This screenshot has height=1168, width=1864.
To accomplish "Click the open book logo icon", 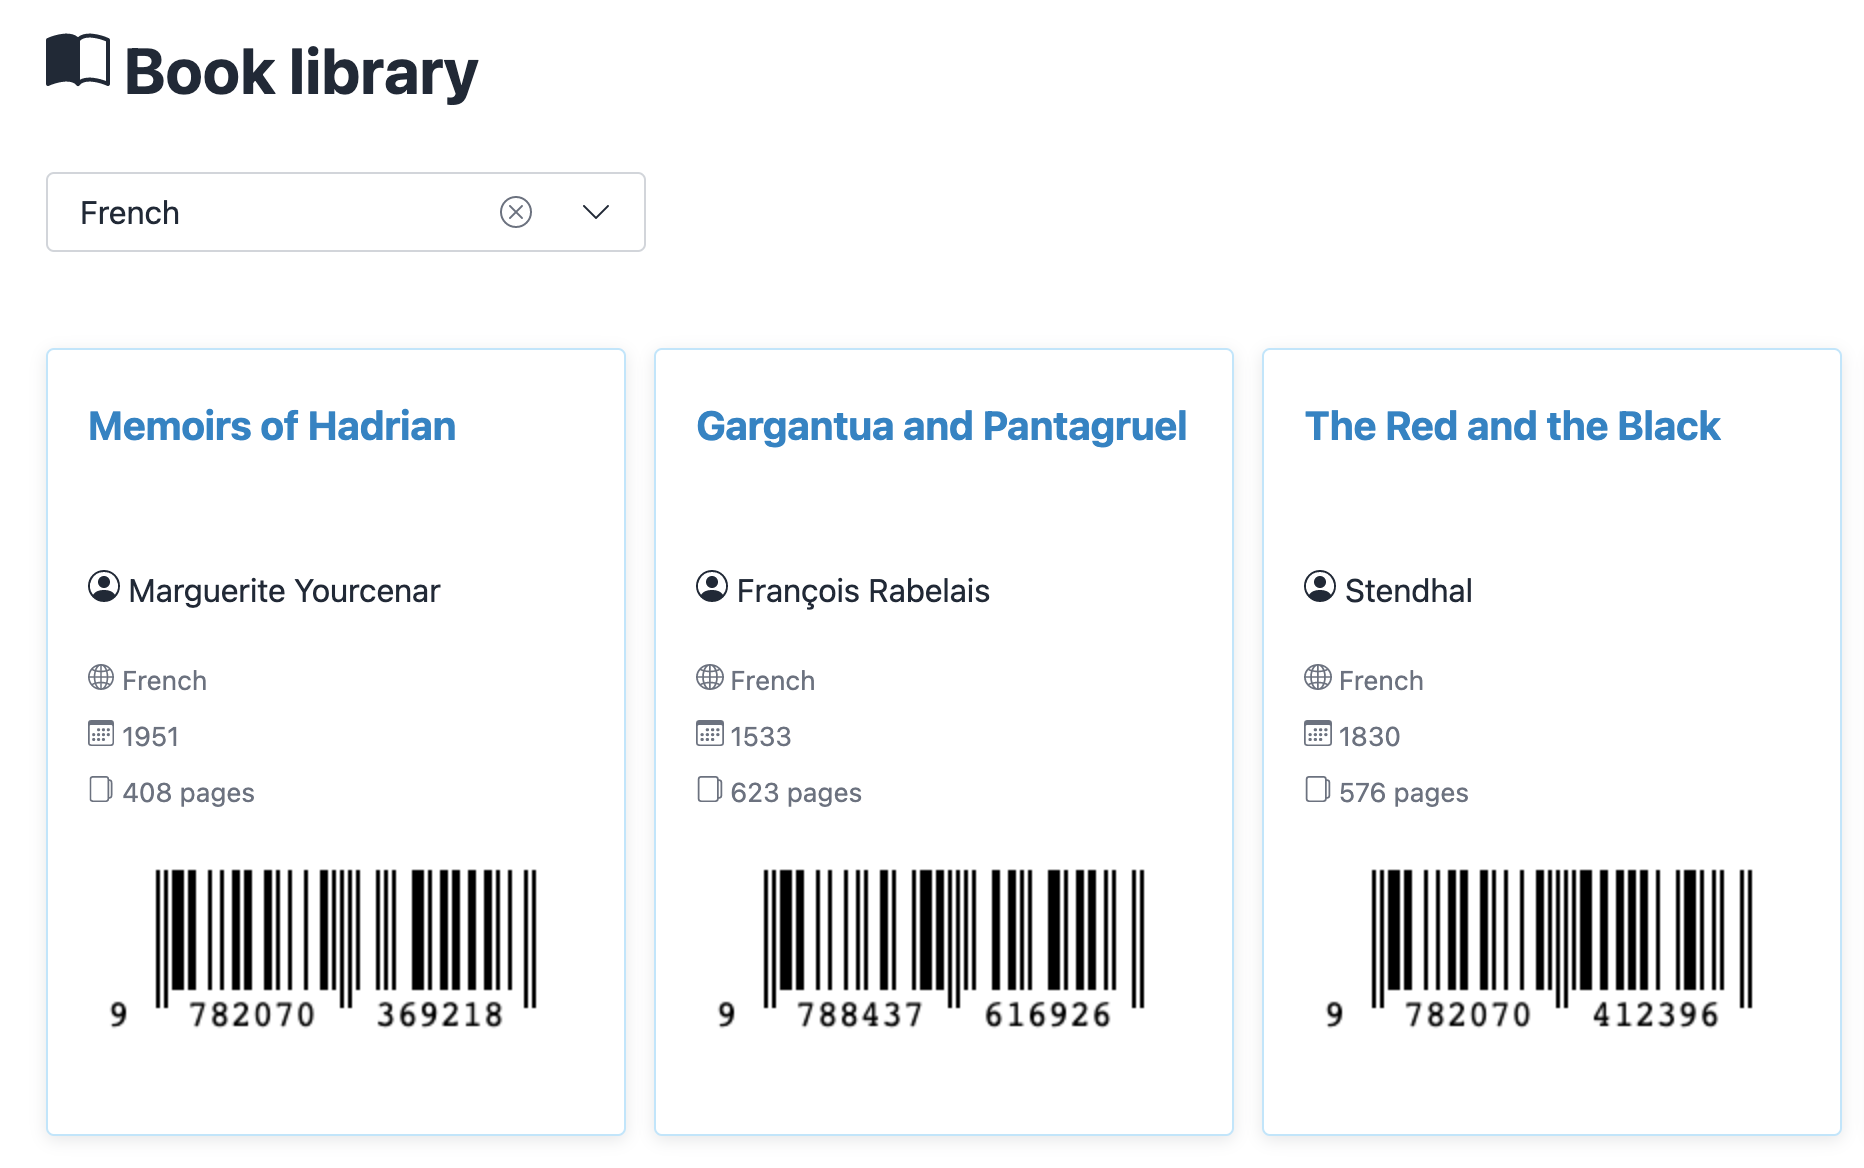I will click(x=78, y=62).
